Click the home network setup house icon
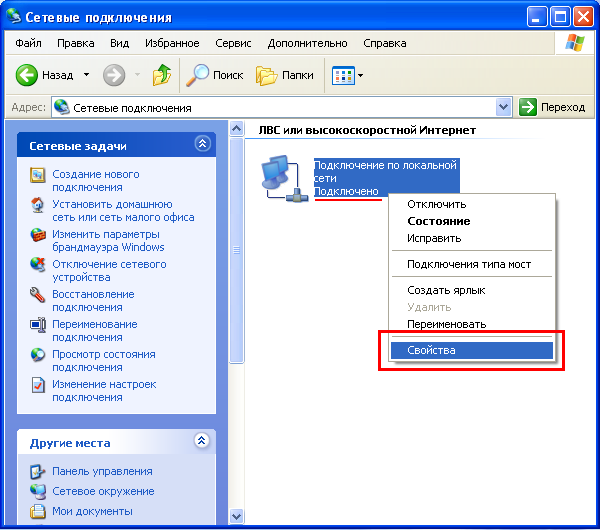The image size is (600, 530). click(x=38, y=205)
